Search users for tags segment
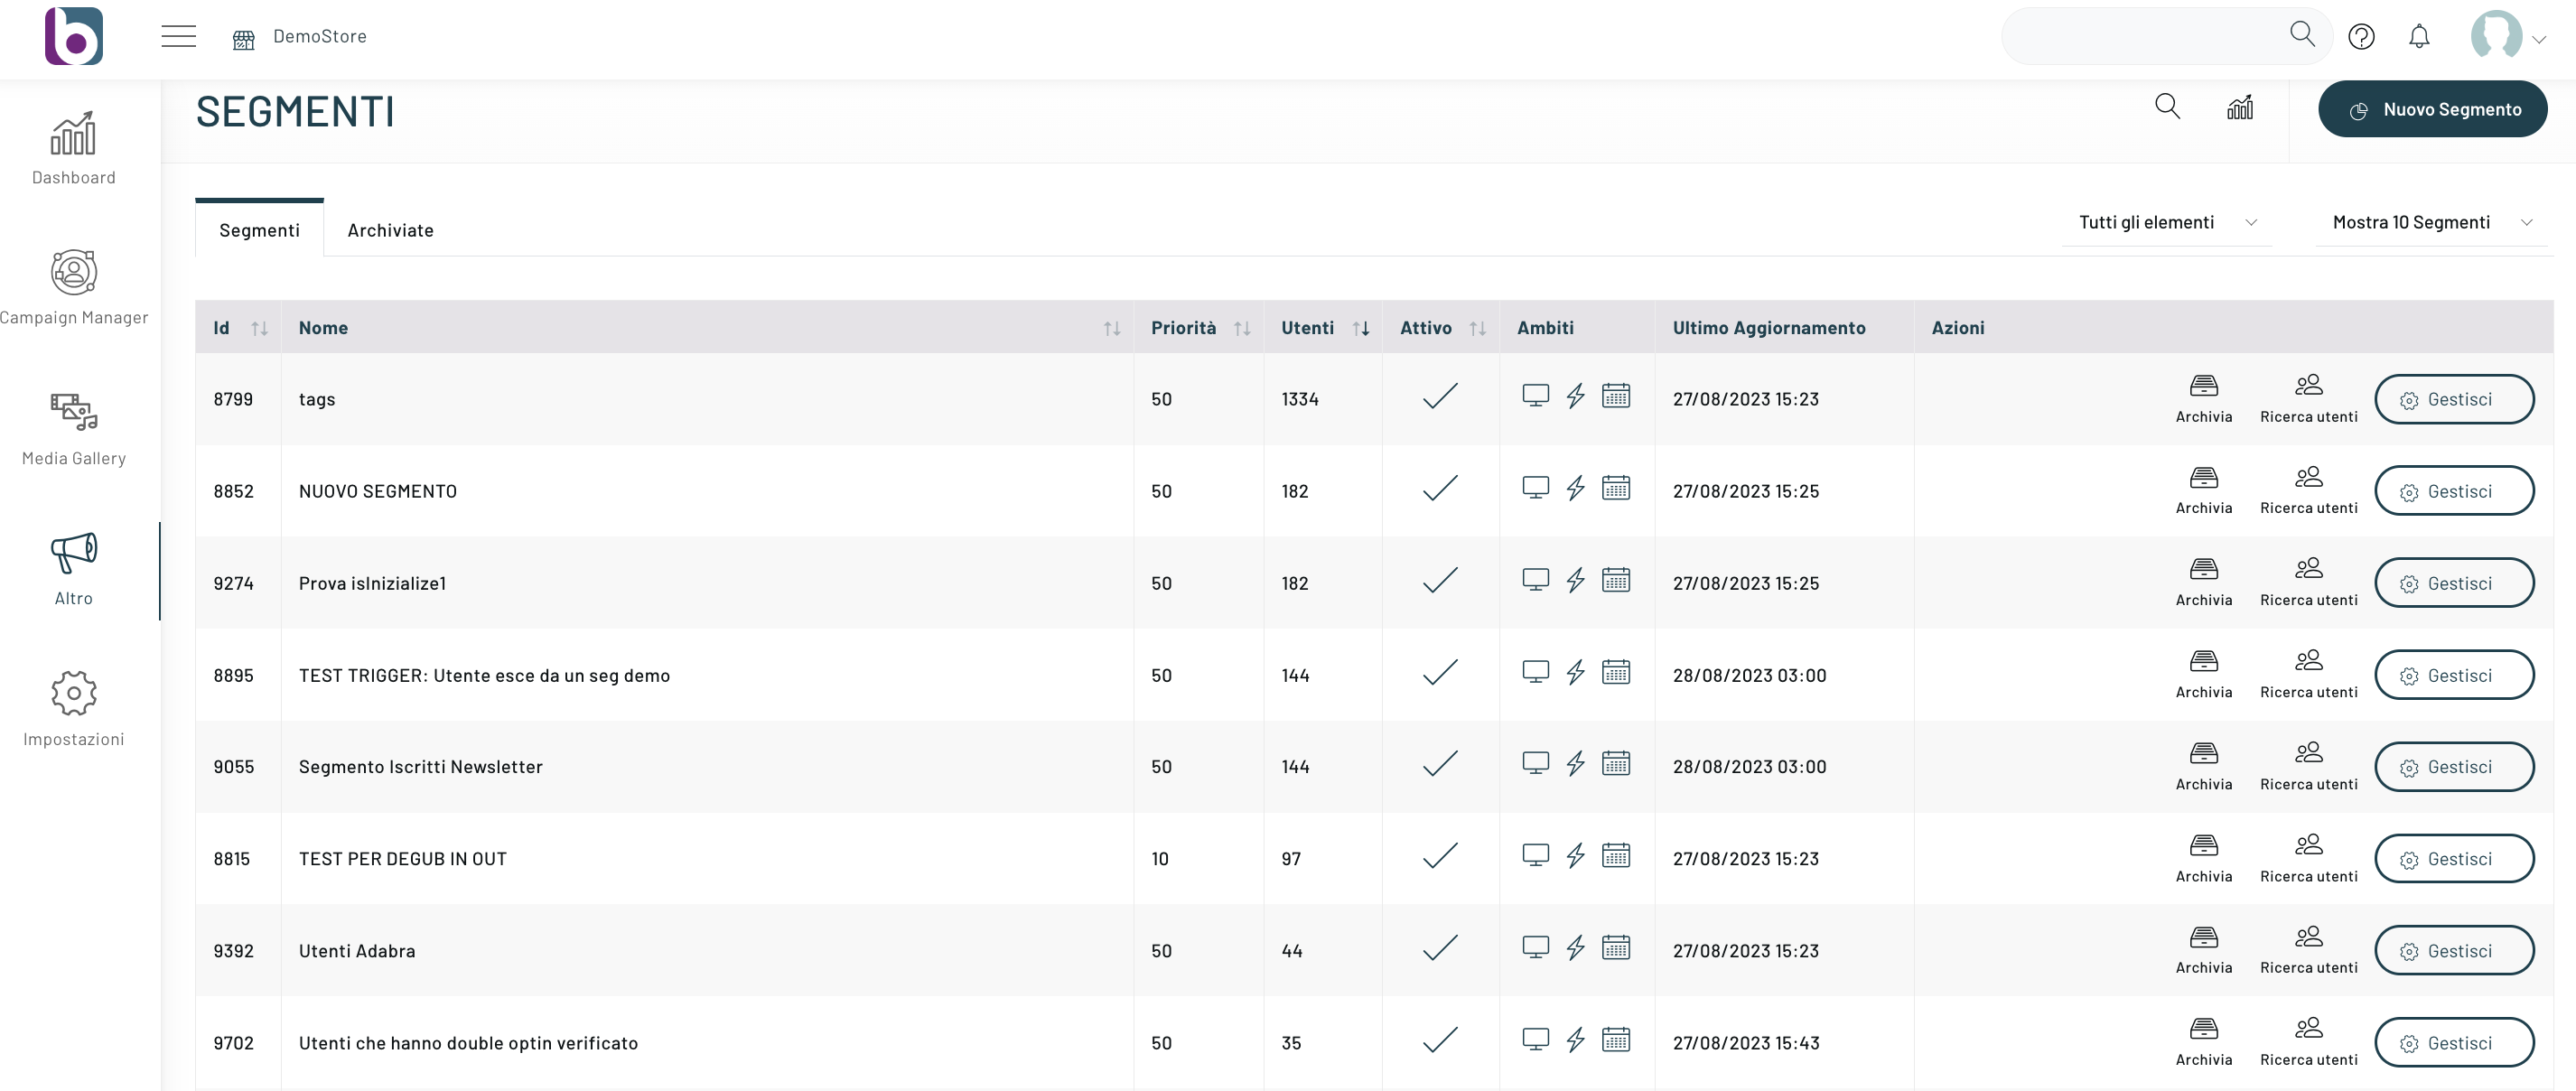This screenshot has height=1091, width=2576. point(2308,399)
